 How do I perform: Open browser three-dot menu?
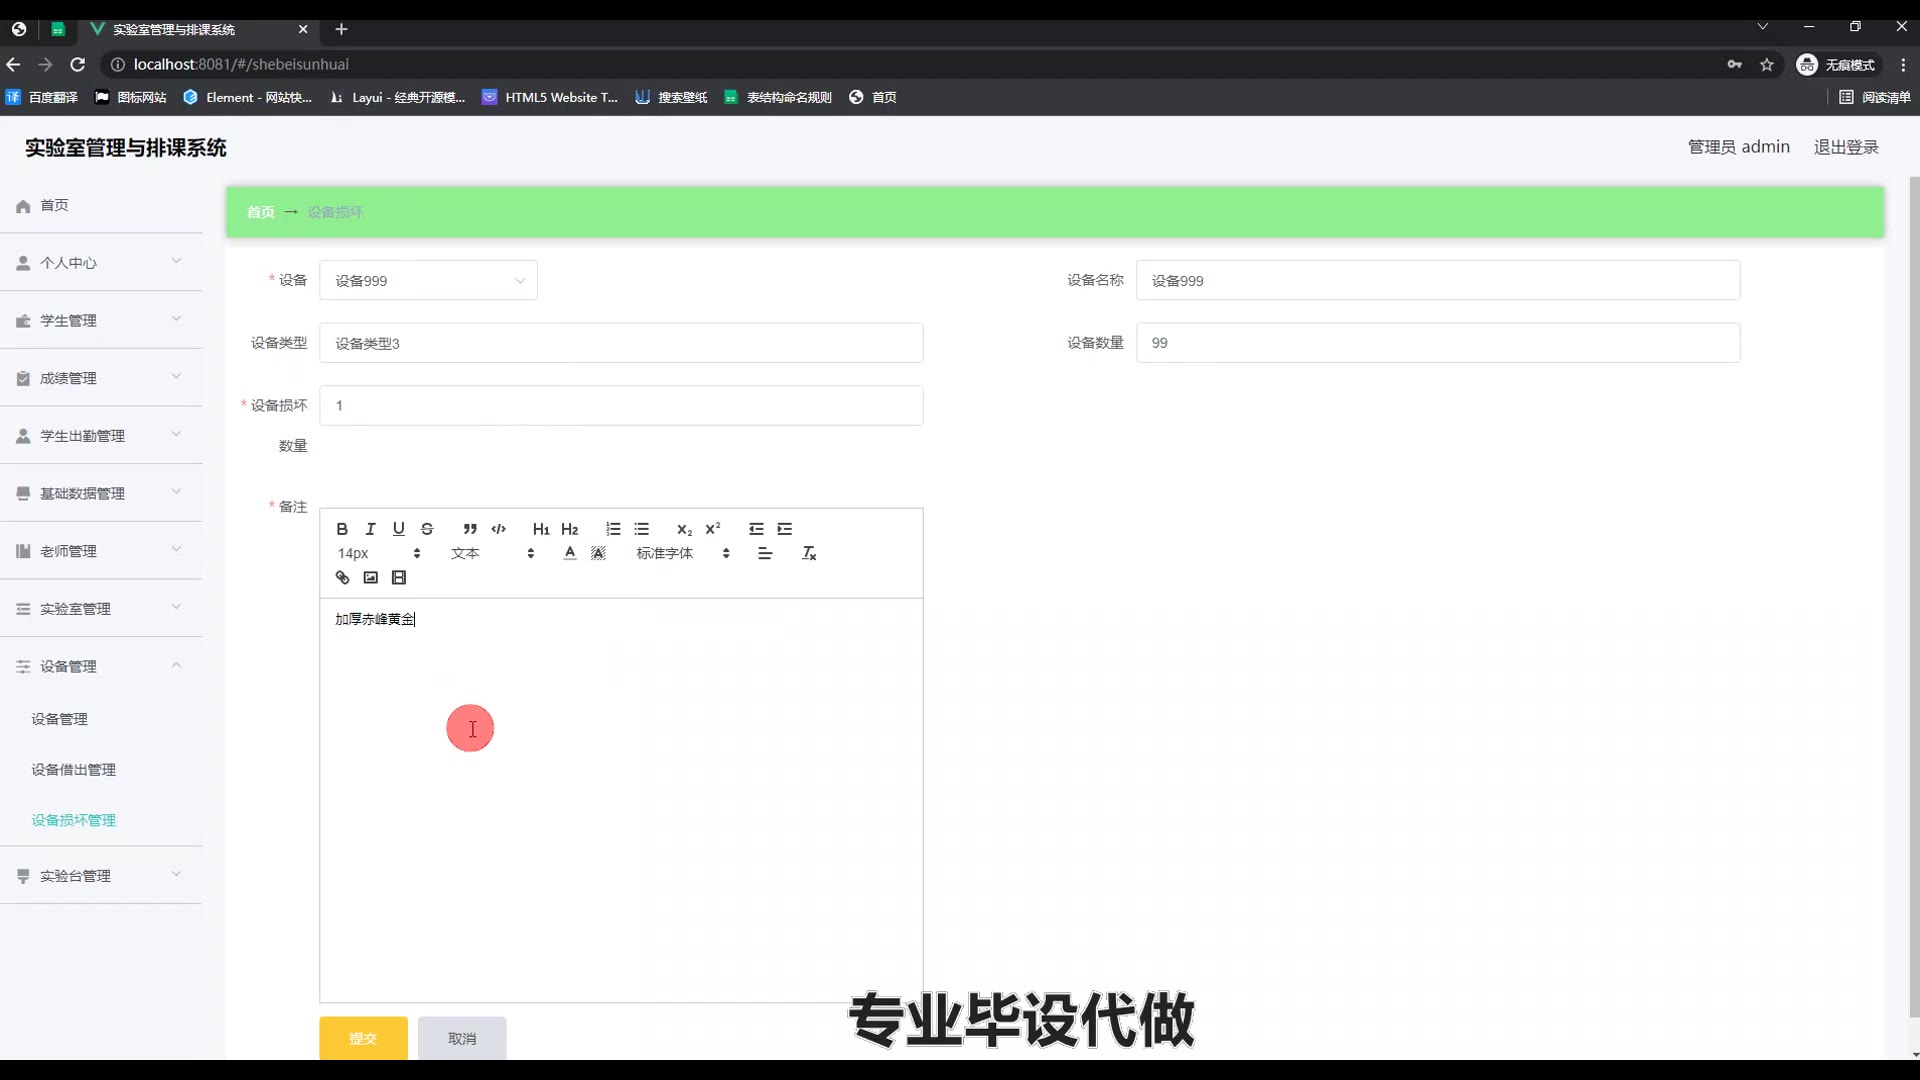click(x=1903, y=64)
